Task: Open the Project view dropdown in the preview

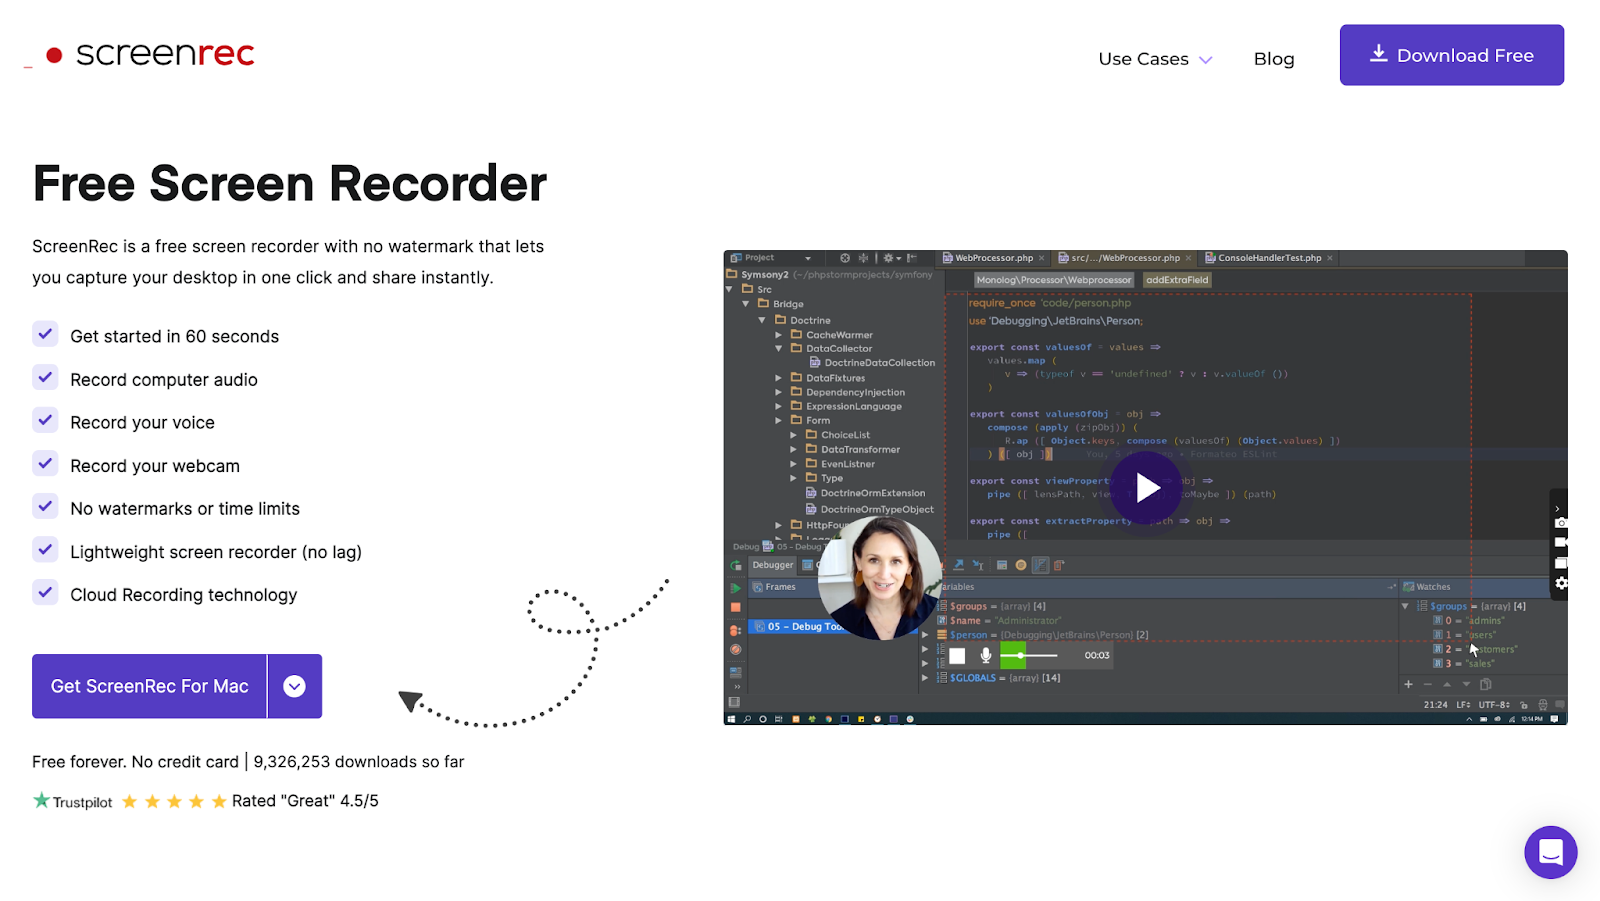Action: (x=808, y=258)
